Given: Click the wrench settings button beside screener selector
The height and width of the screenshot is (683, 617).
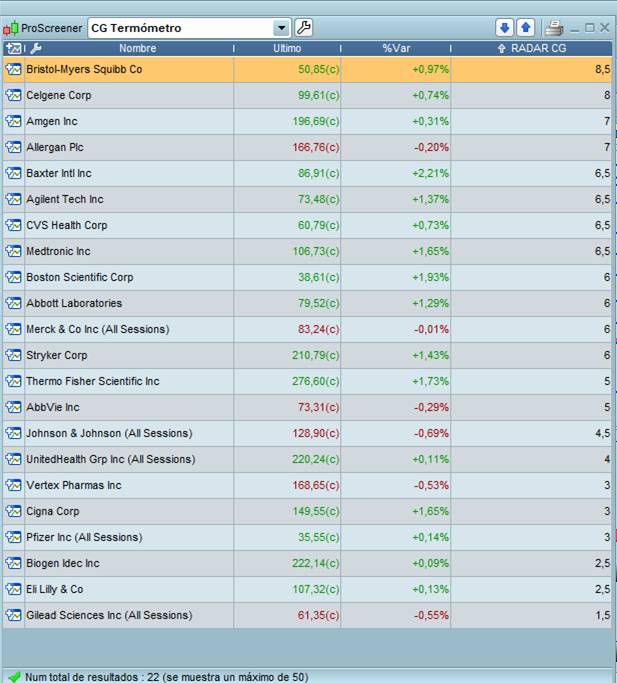Looking at the screenshot, I should (304, 28).
